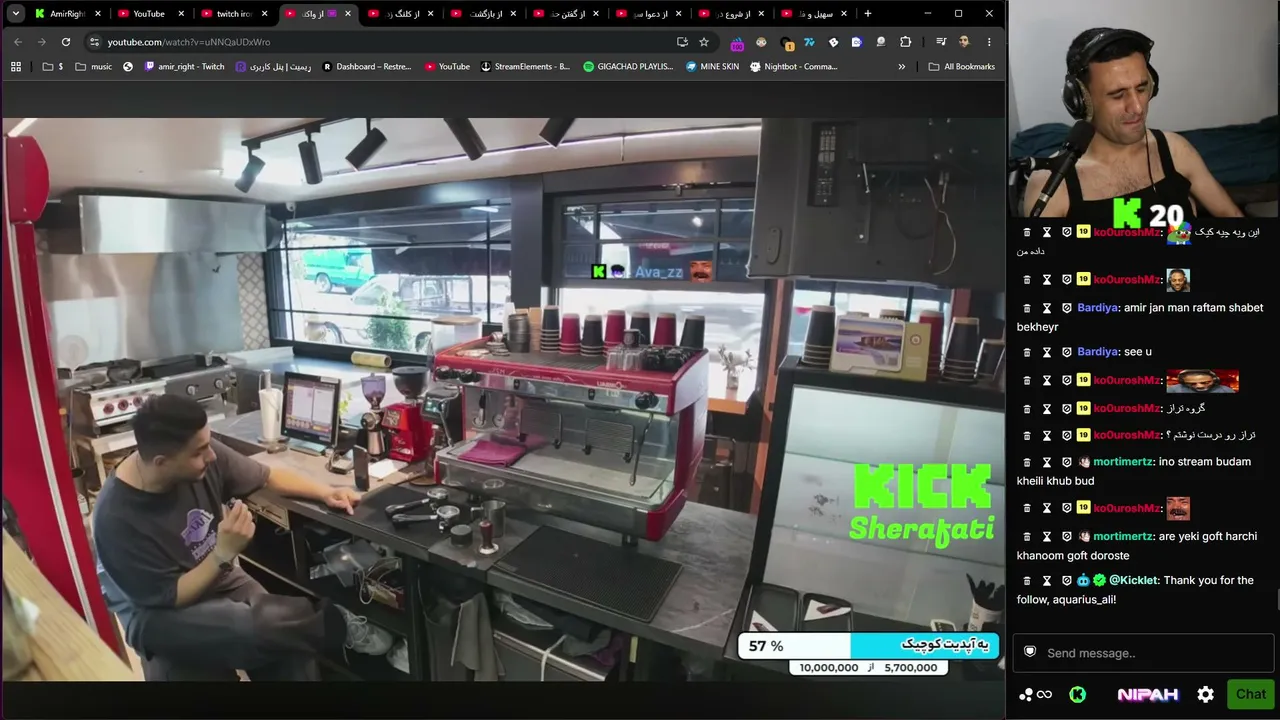Screen dimensions: 1280x720
Task: Open 'MINE SKIN' bookmark
Action: pos(712,67)
